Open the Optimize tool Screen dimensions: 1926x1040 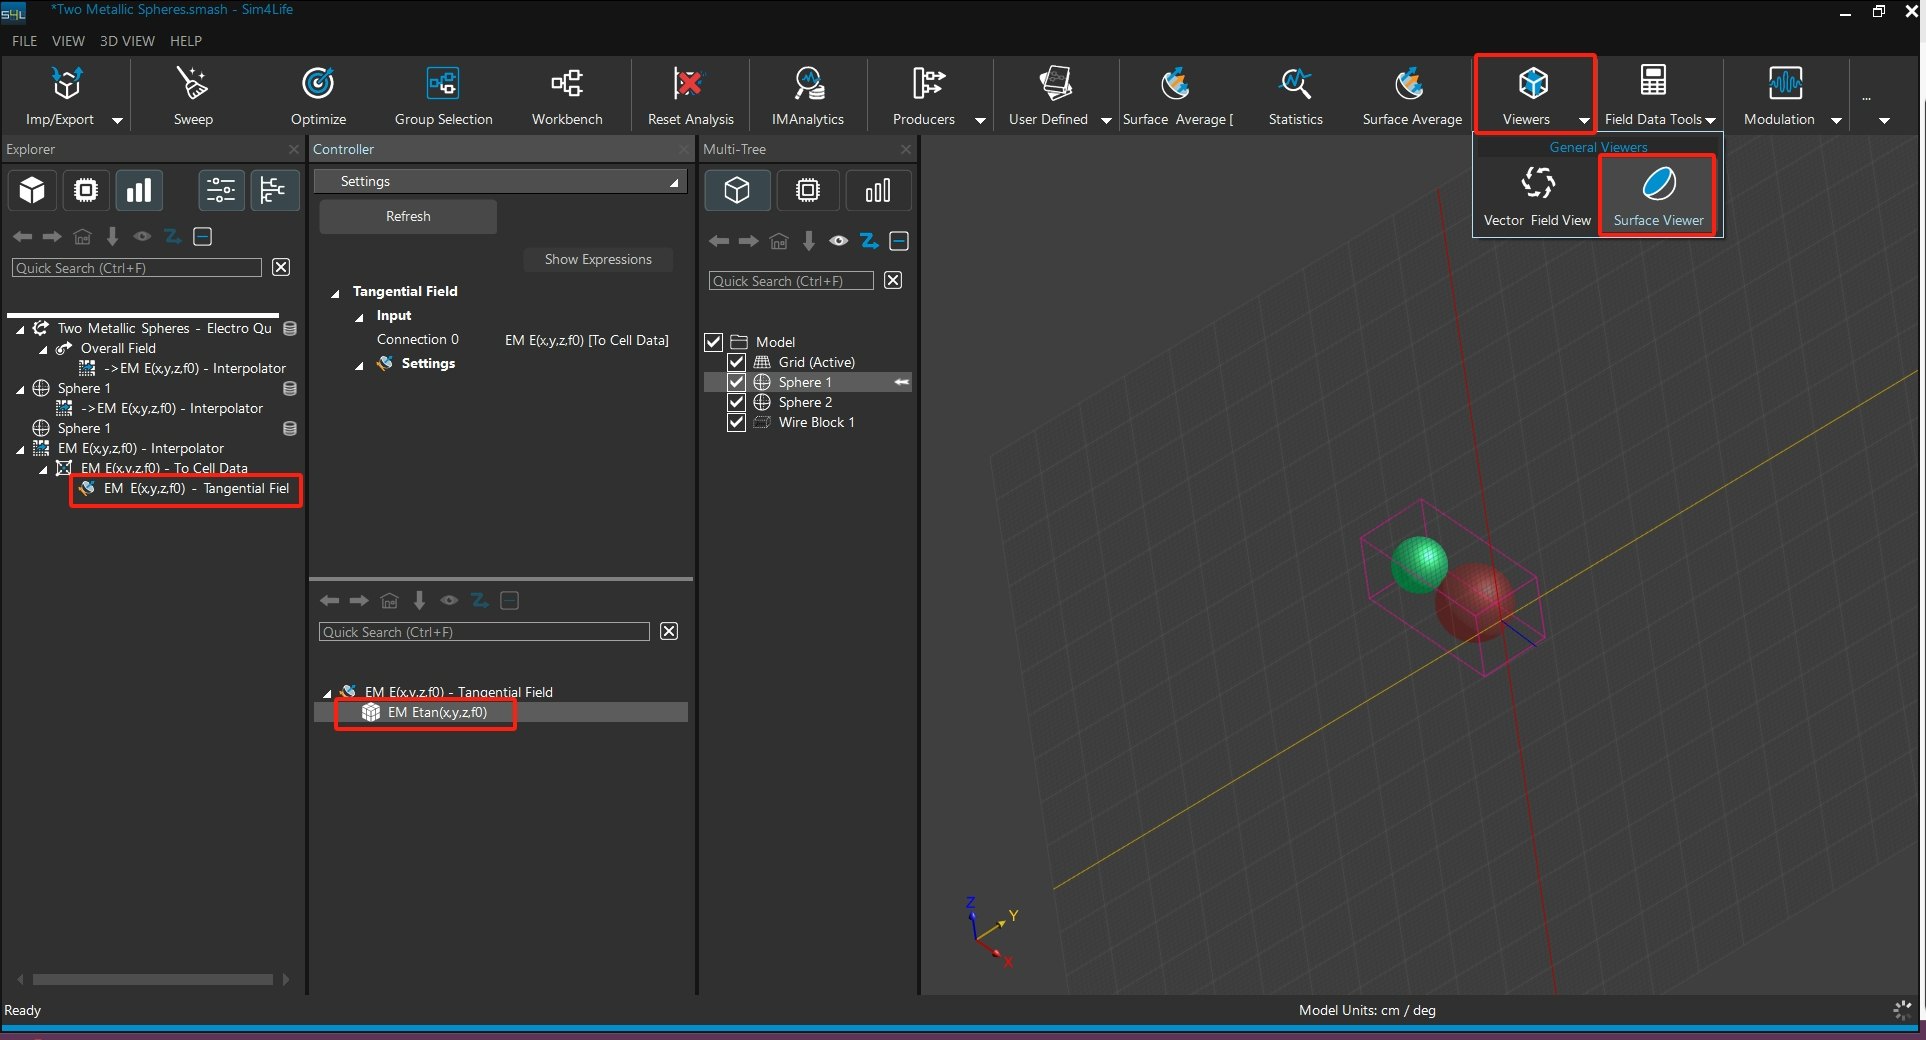(318, 85)
